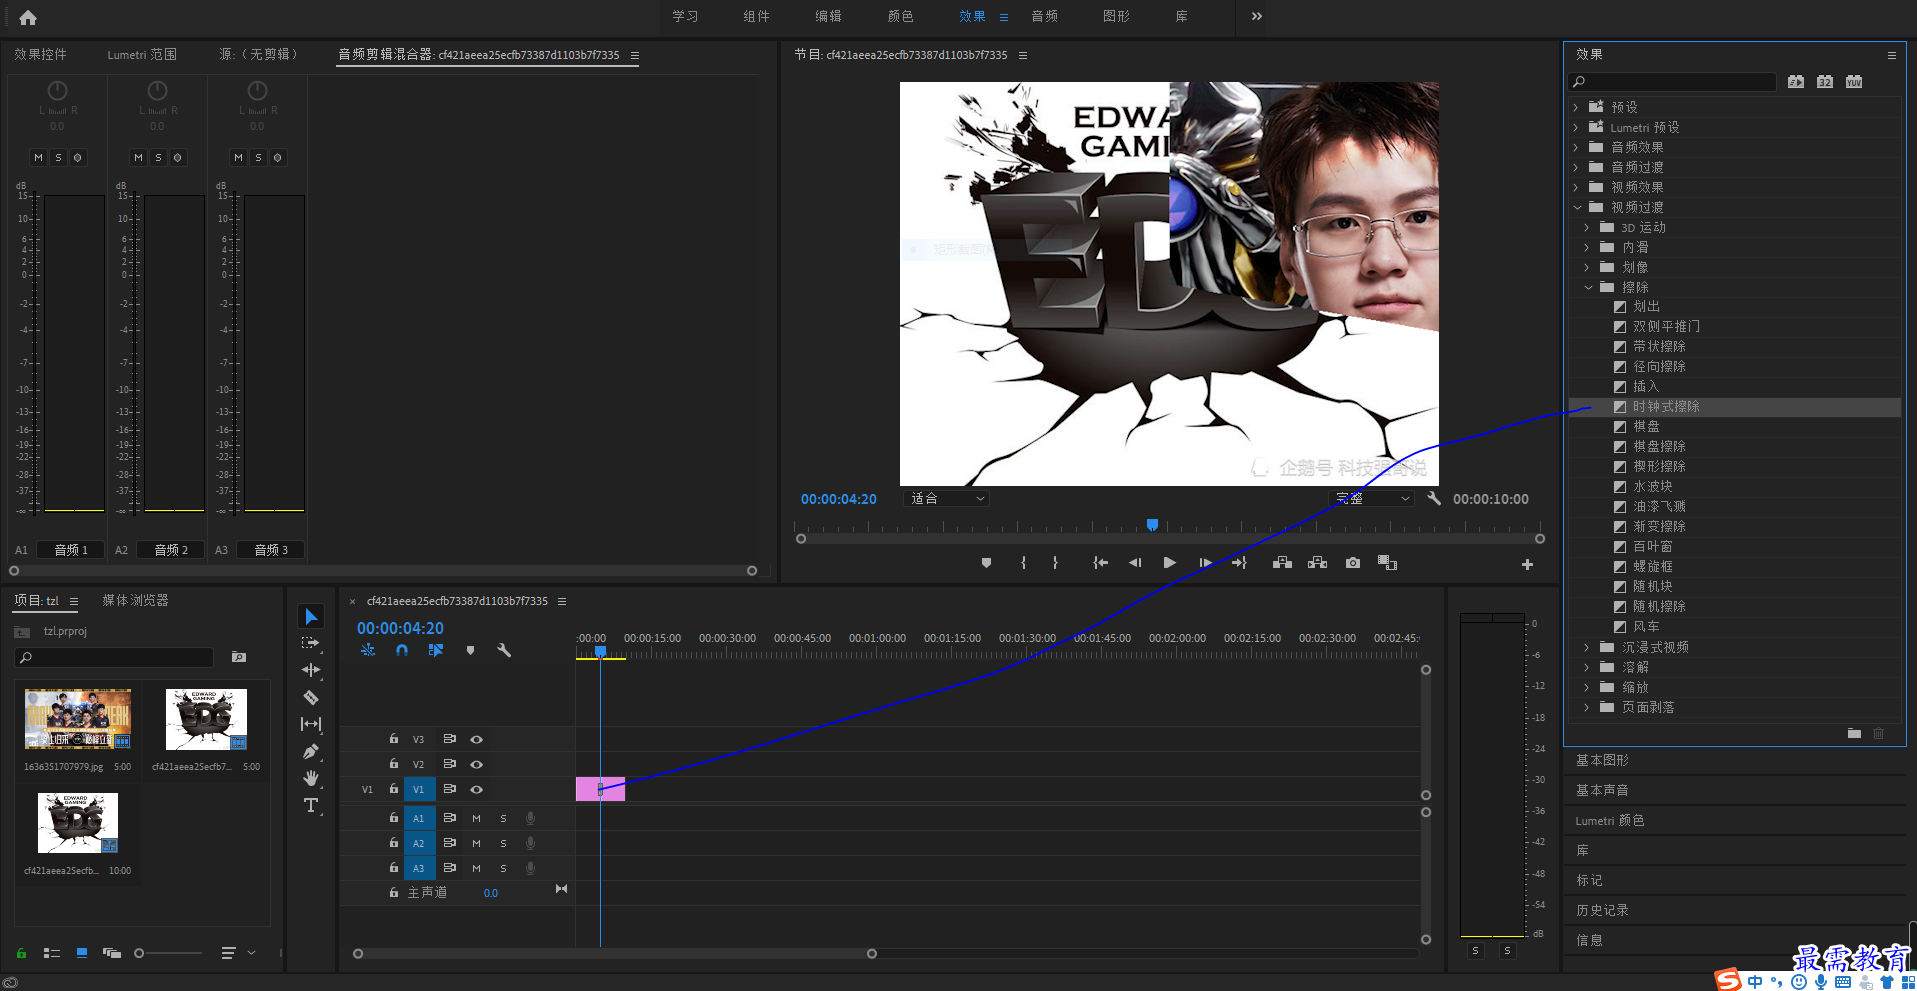The image size is (1917, 991).
Task: Open the 基本图形 panel
Action: point(1602,760)
